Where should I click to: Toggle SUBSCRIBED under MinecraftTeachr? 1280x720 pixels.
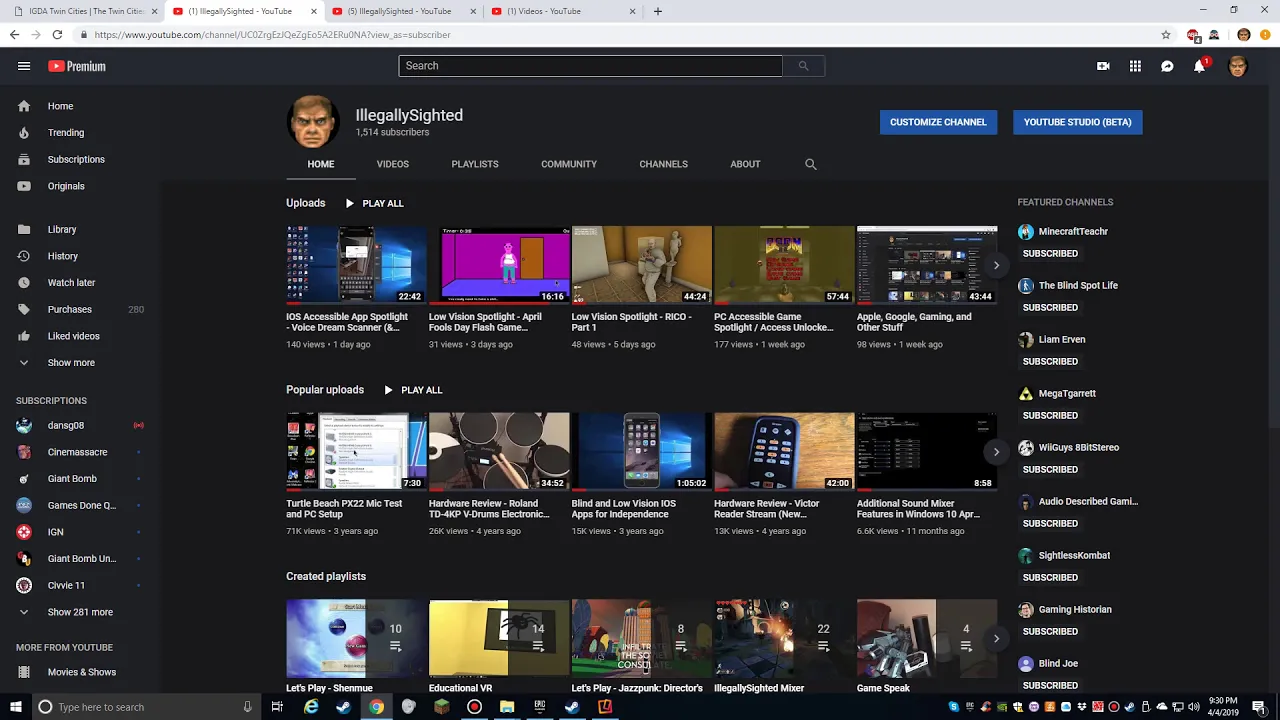coord(1050,254)
